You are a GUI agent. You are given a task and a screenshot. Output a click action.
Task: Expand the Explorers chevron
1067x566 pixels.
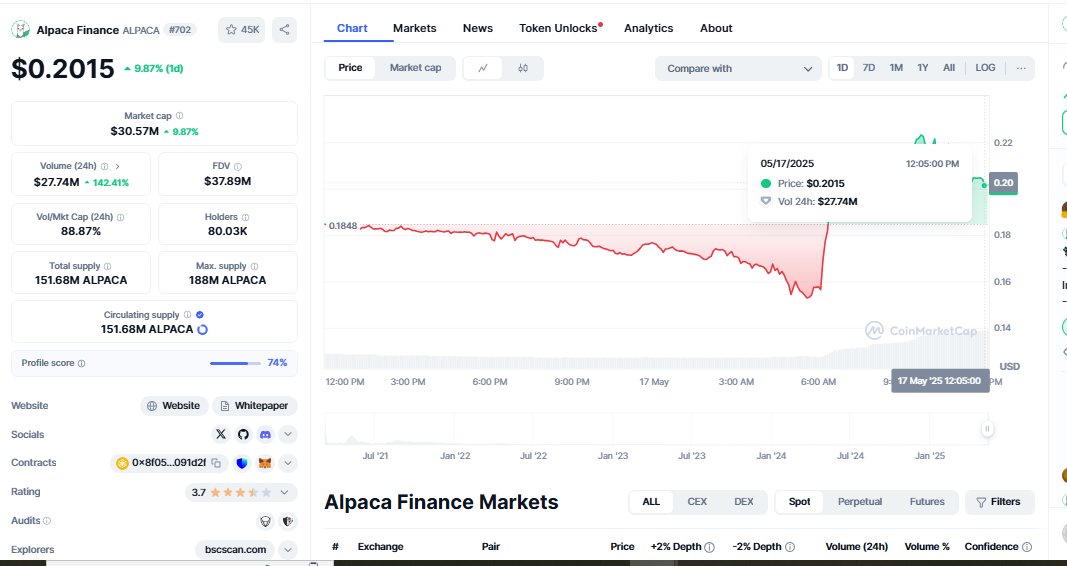coord(288,550)
